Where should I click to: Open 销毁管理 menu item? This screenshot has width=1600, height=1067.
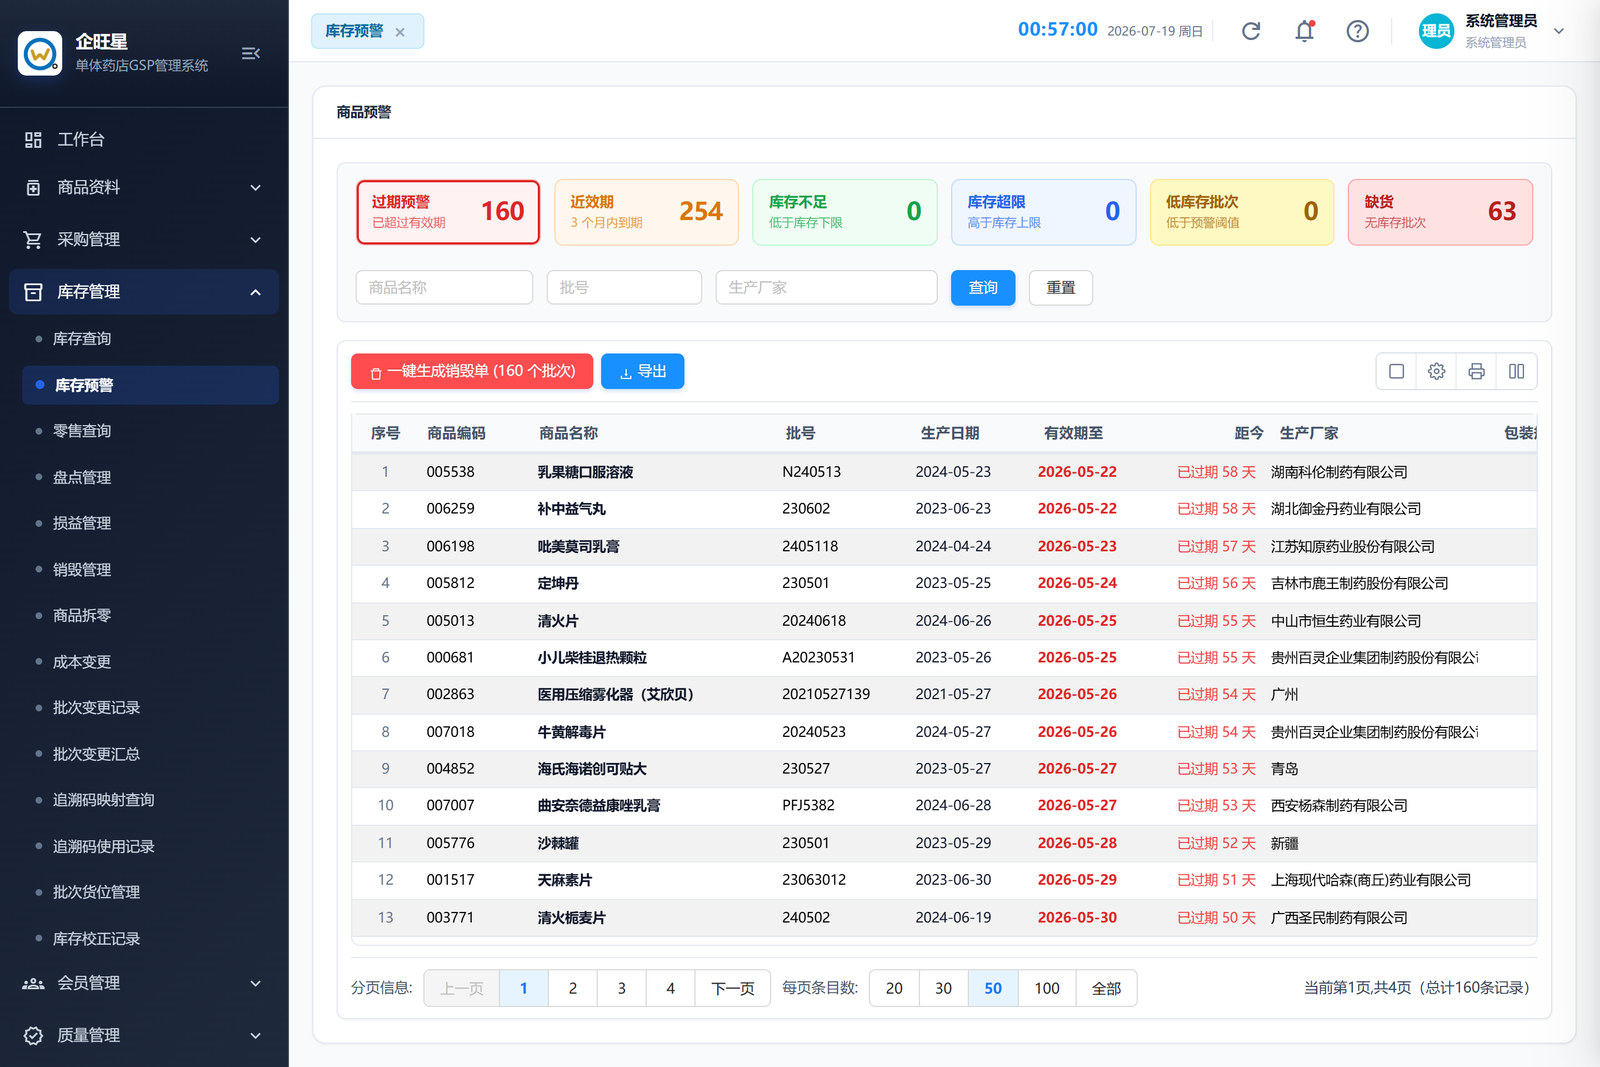pos(150,570)
